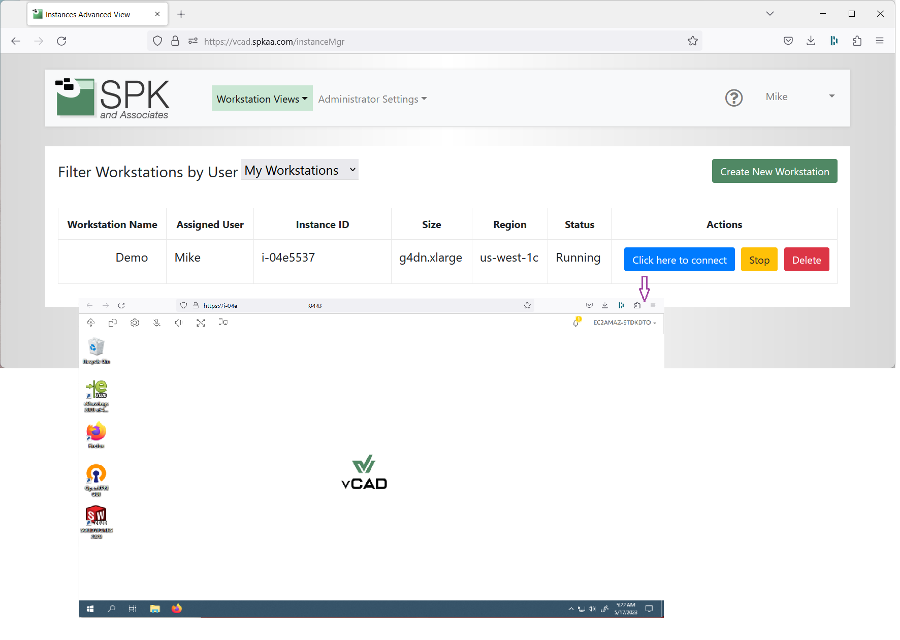The width and height of the screenshot is (900, 640).
Task: Click the Status column header
Action: [579, 224]
